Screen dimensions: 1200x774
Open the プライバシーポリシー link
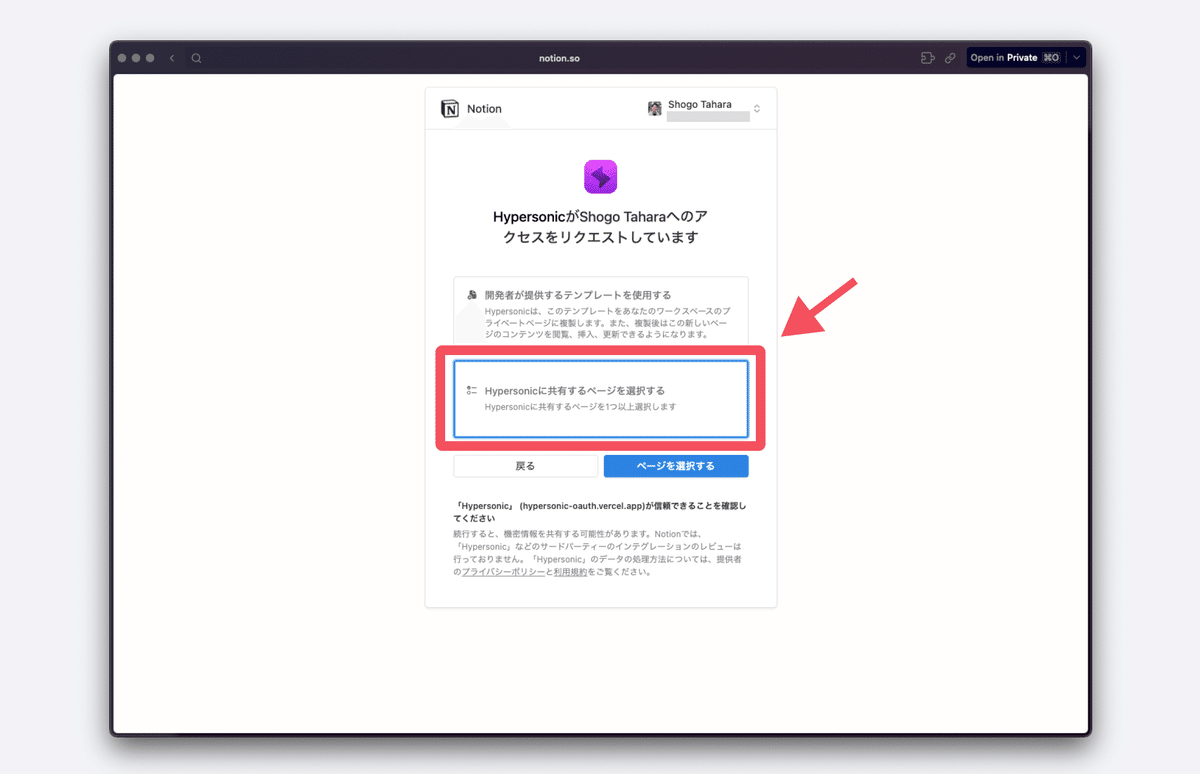[x=503, y=571]
